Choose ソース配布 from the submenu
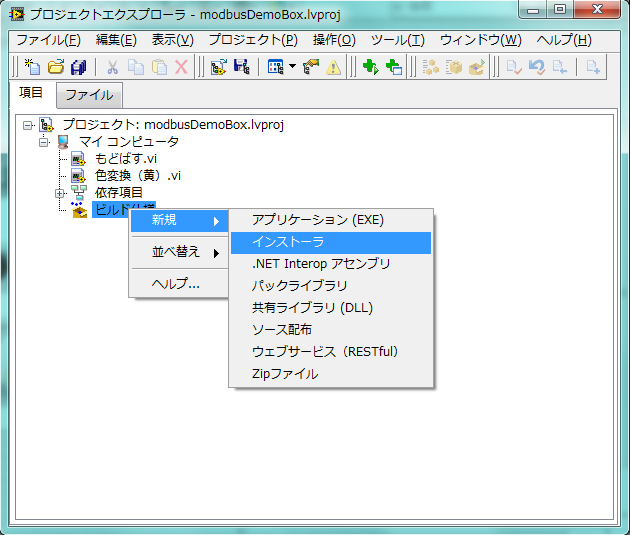 [331, 330]
